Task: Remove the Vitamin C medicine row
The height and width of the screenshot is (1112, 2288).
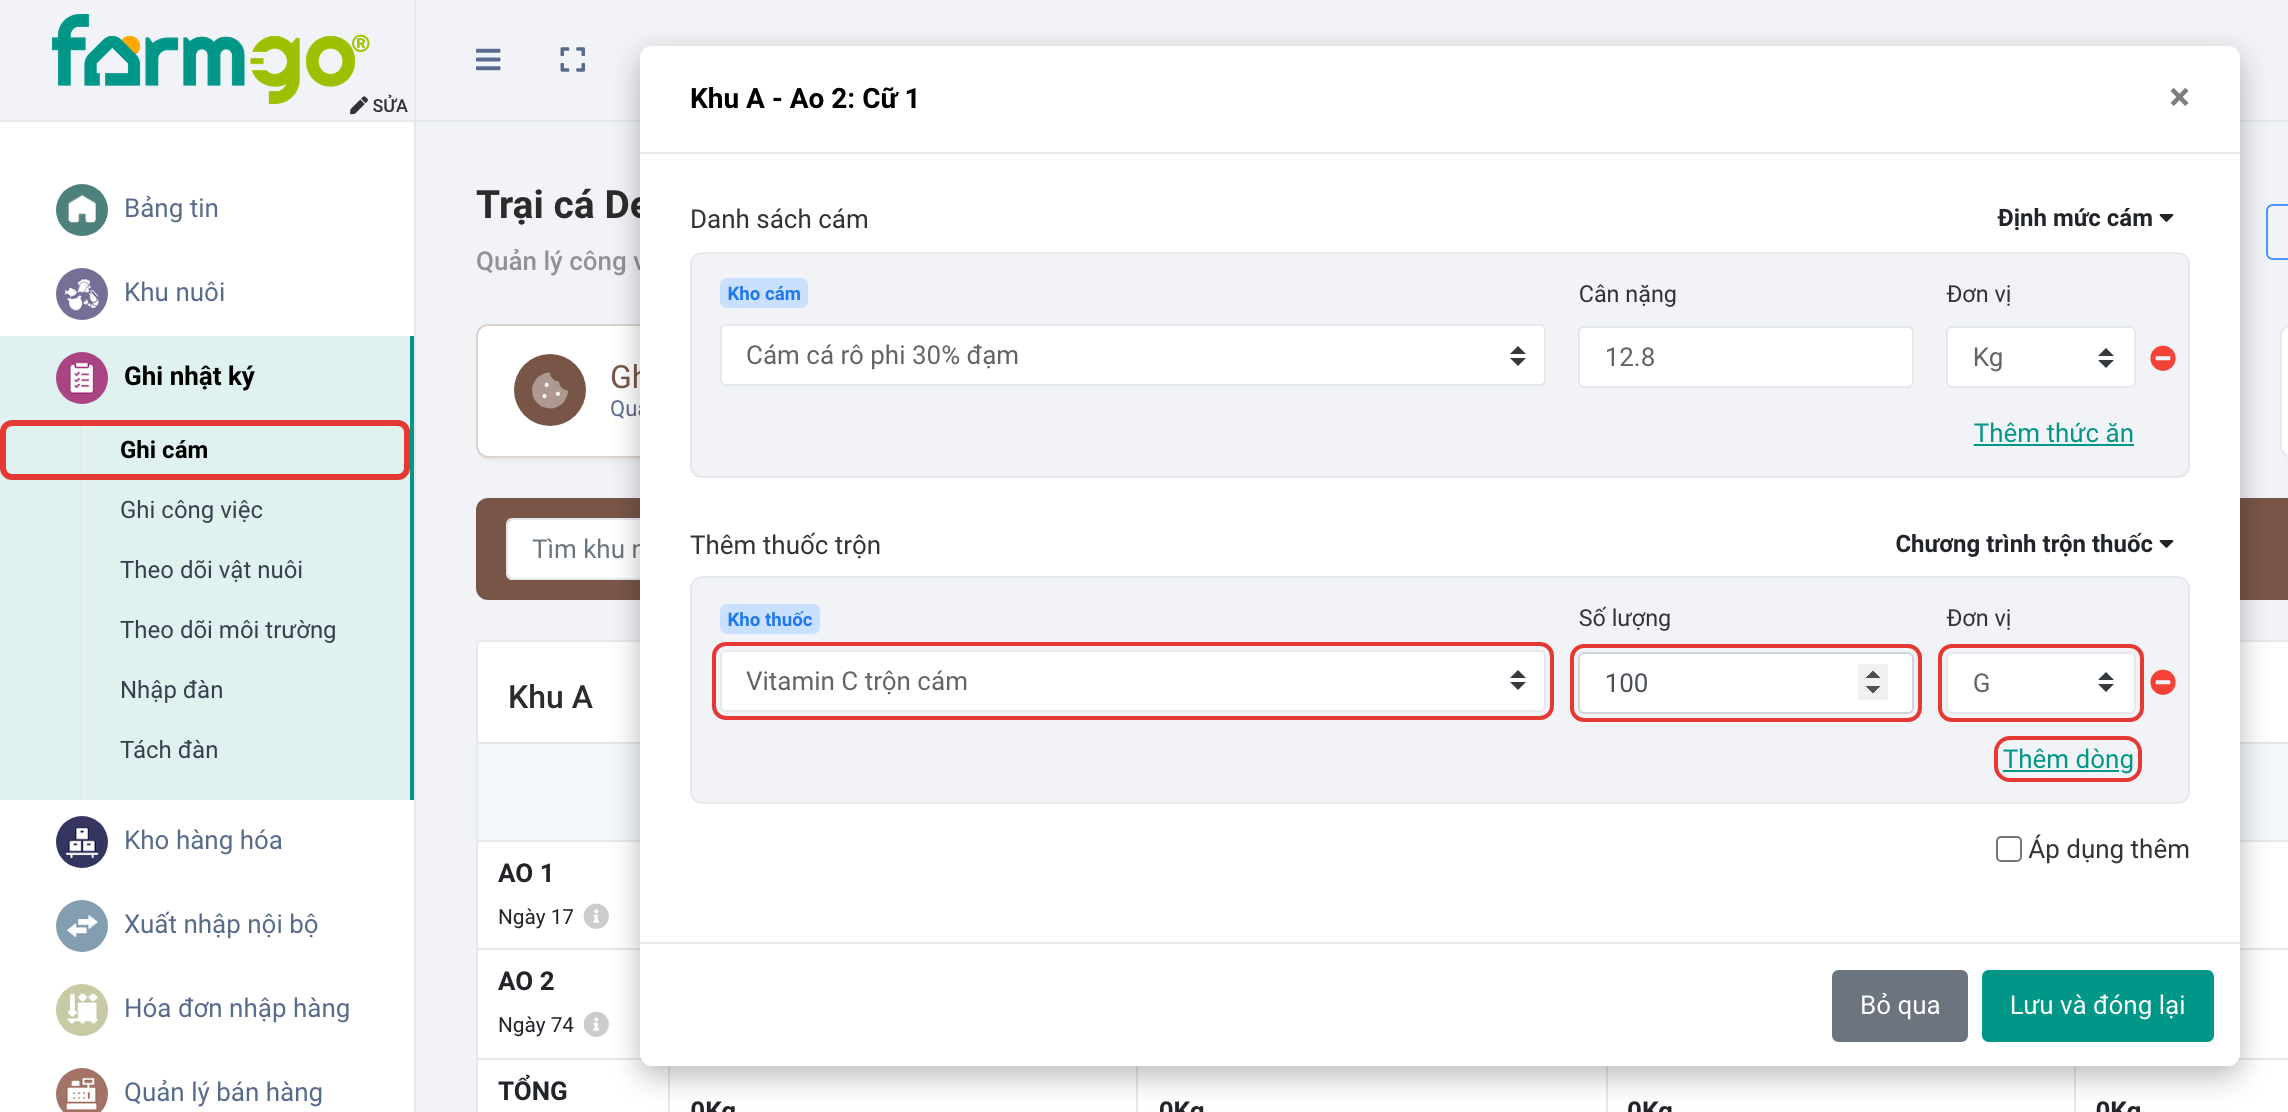Action: (2163, 682)
